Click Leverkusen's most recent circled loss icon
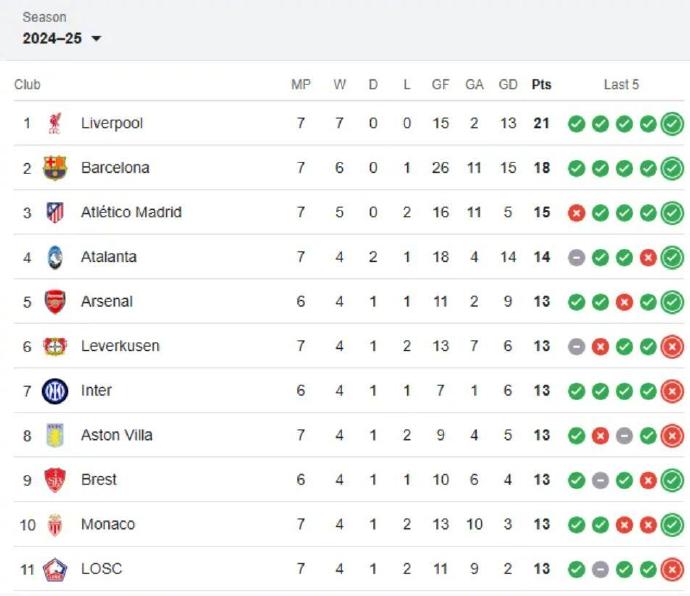This screenshot has height=596, width=690. click(x=672, y=347)
